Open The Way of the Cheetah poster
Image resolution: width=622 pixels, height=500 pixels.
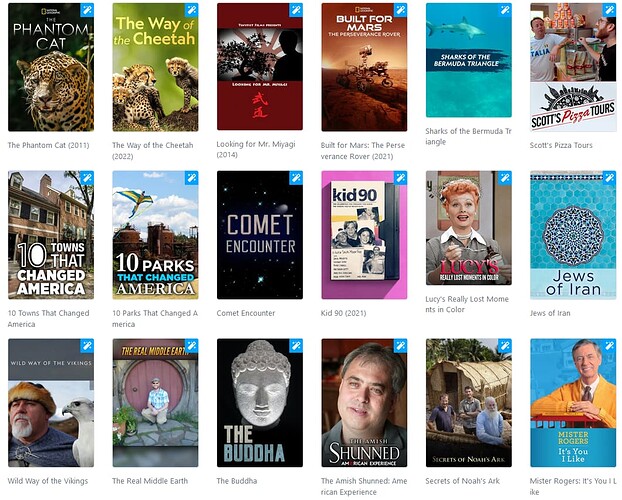click(156, 67)
